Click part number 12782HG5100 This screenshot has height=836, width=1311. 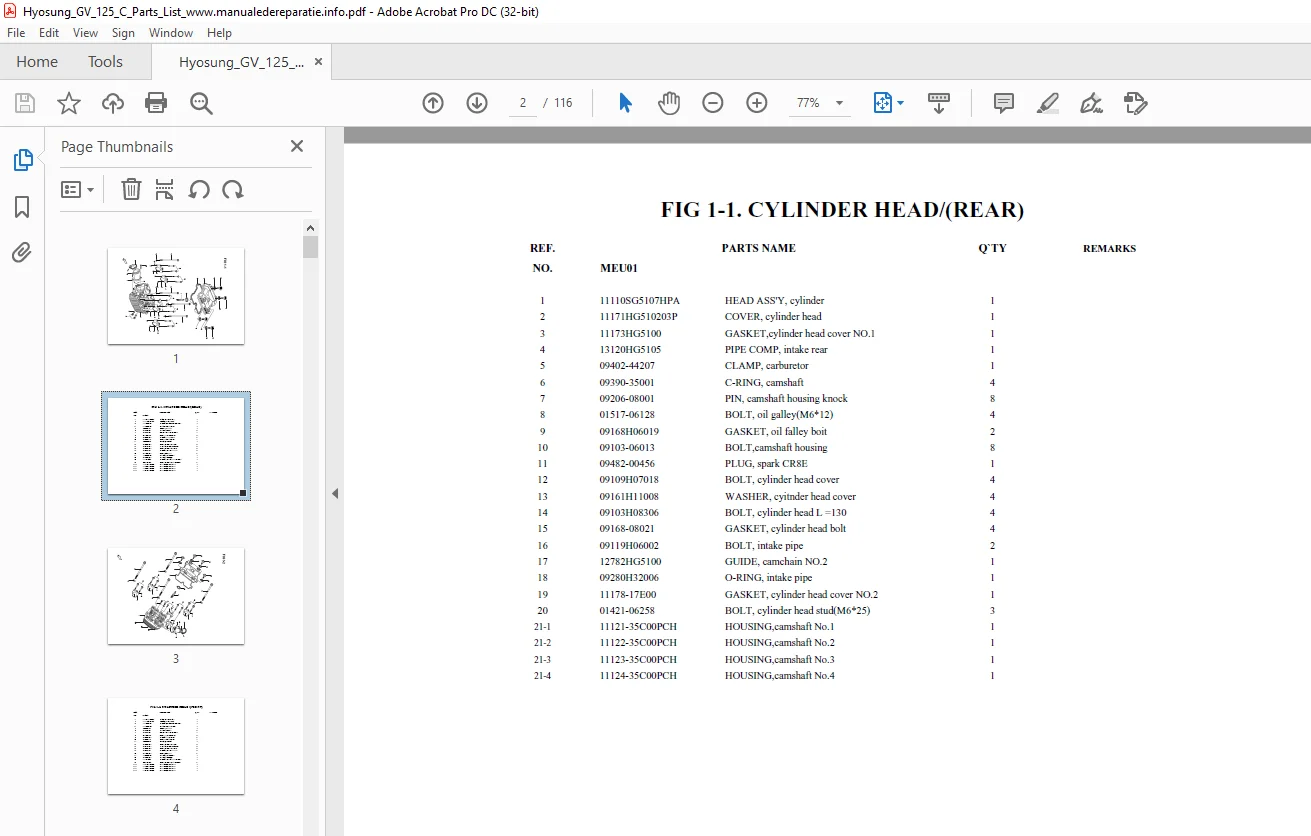pos(630,561)
